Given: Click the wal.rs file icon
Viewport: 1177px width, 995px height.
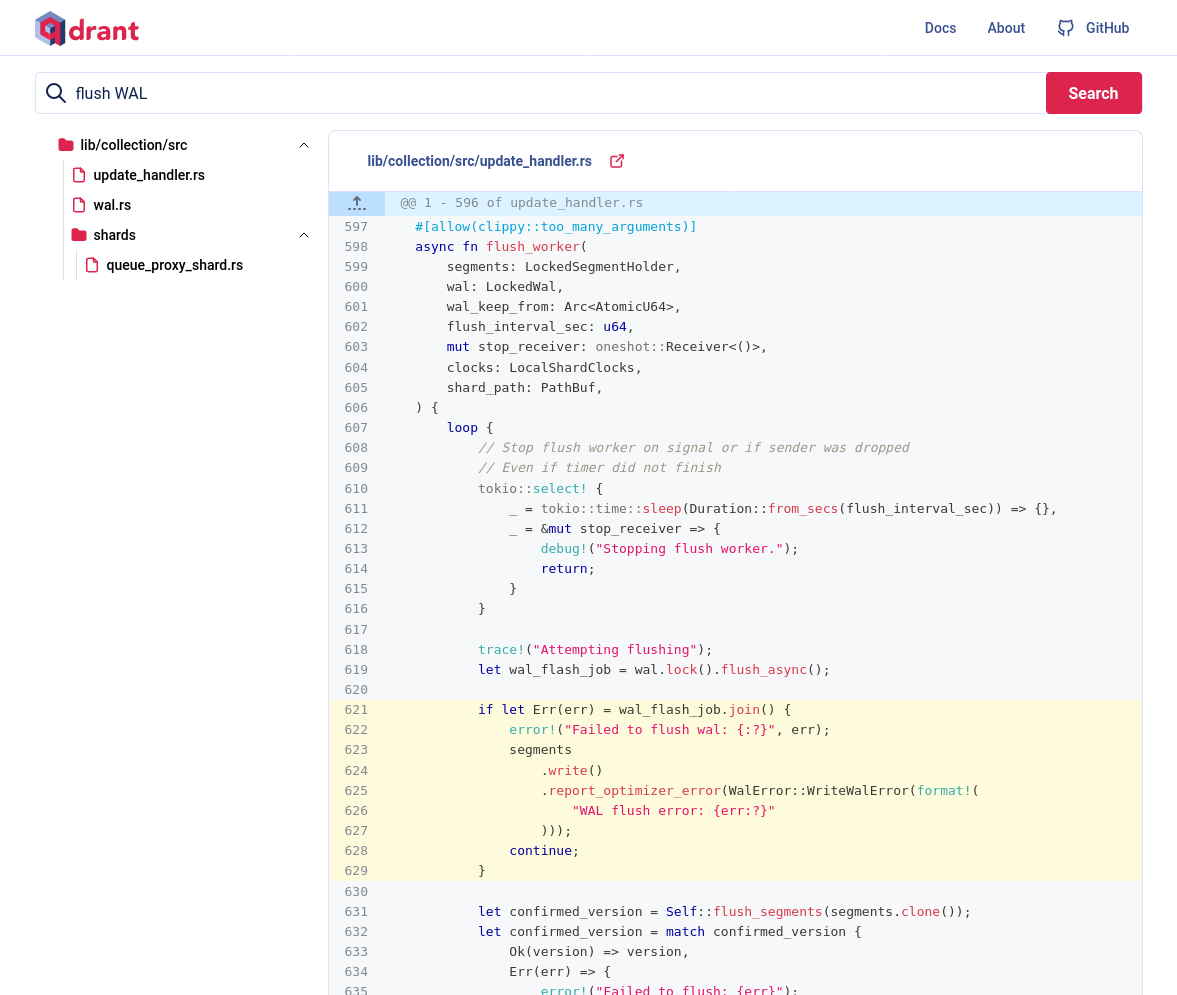Looking at the screenshot, I should 79,205.
